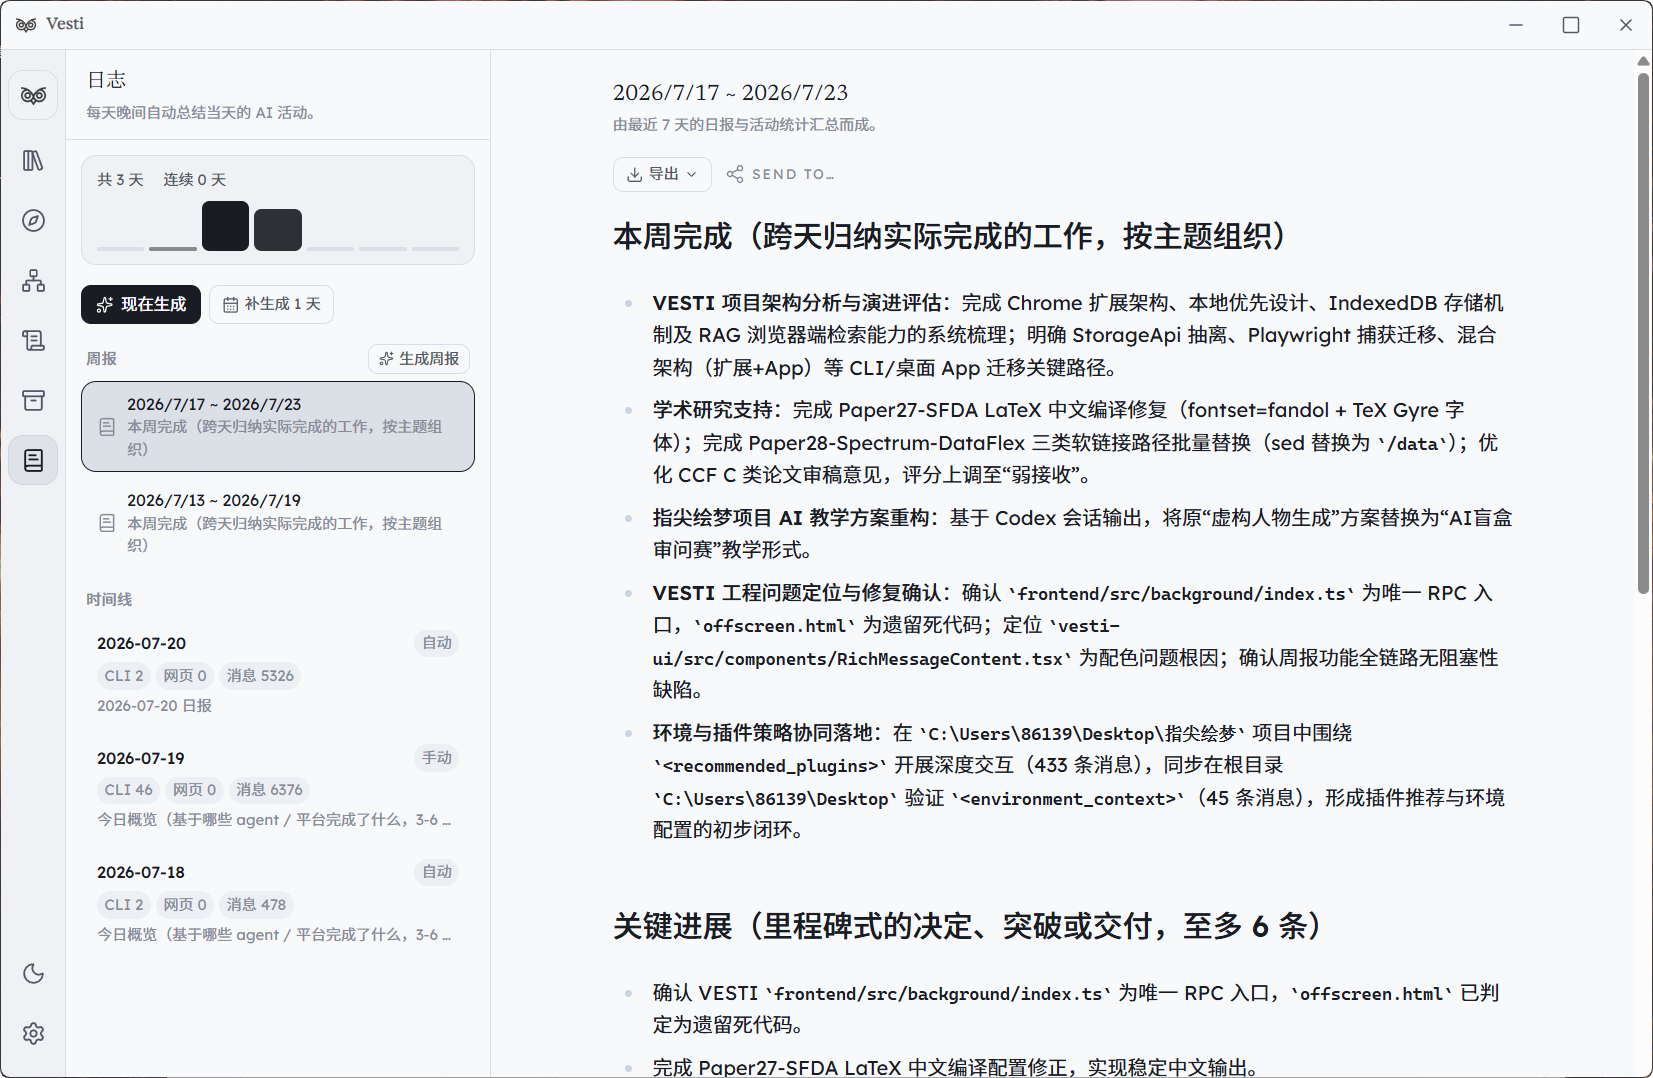Click the 手动 badge on 2026-07-19
This screenshot has height=1078, width=1653.
pyautogui.click(x=437, y=758)
